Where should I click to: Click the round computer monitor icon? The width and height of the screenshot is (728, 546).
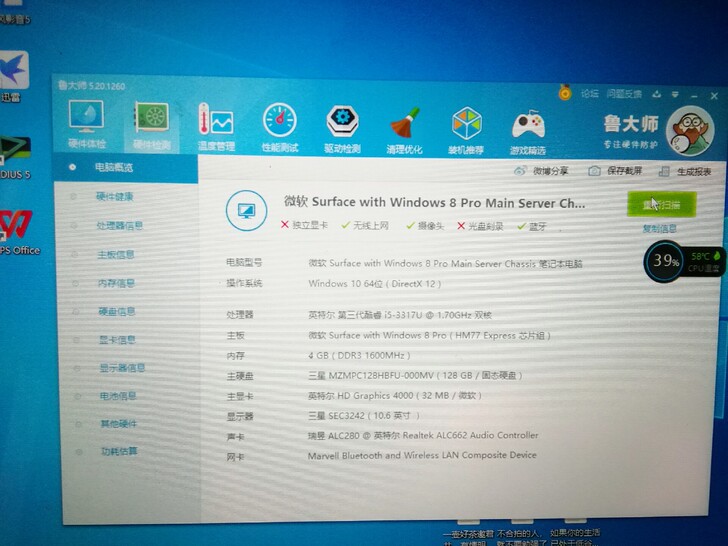pyautogui.click(x=247, y=210)
